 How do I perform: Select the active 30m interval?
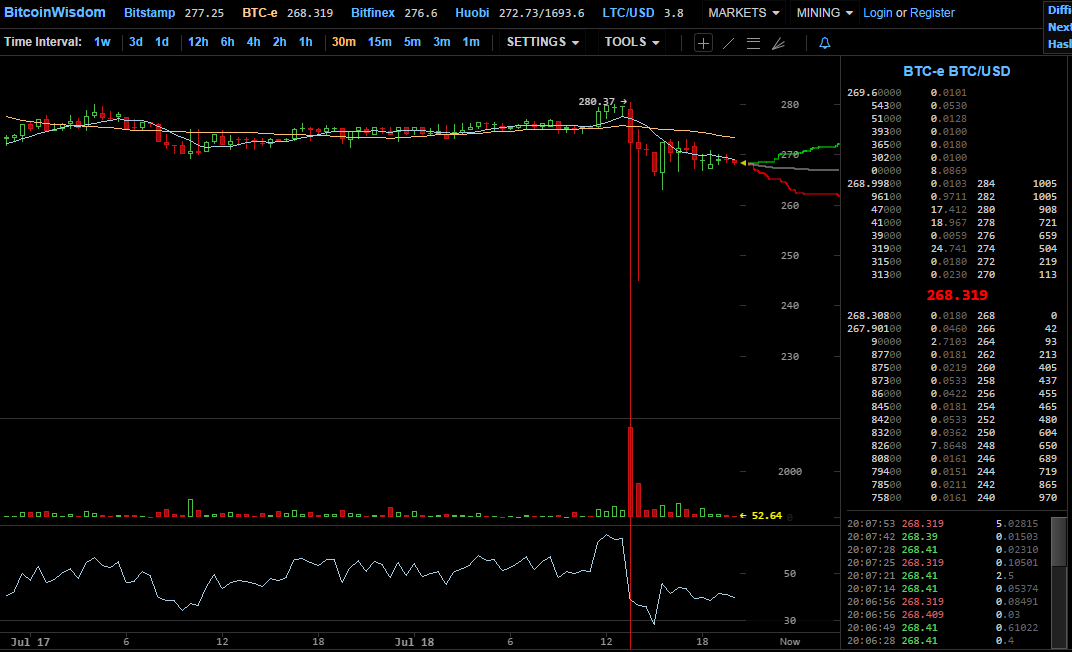click(x=343, y=42)
